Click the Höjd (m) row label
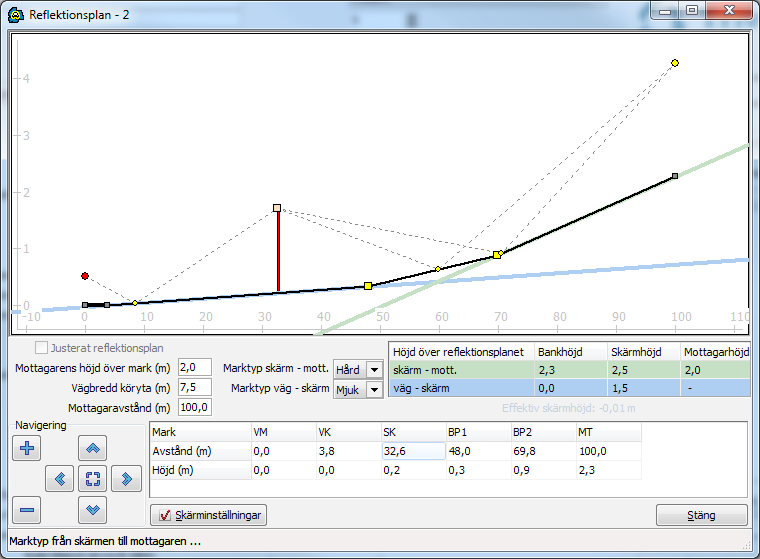 click(x=201, y=470)
